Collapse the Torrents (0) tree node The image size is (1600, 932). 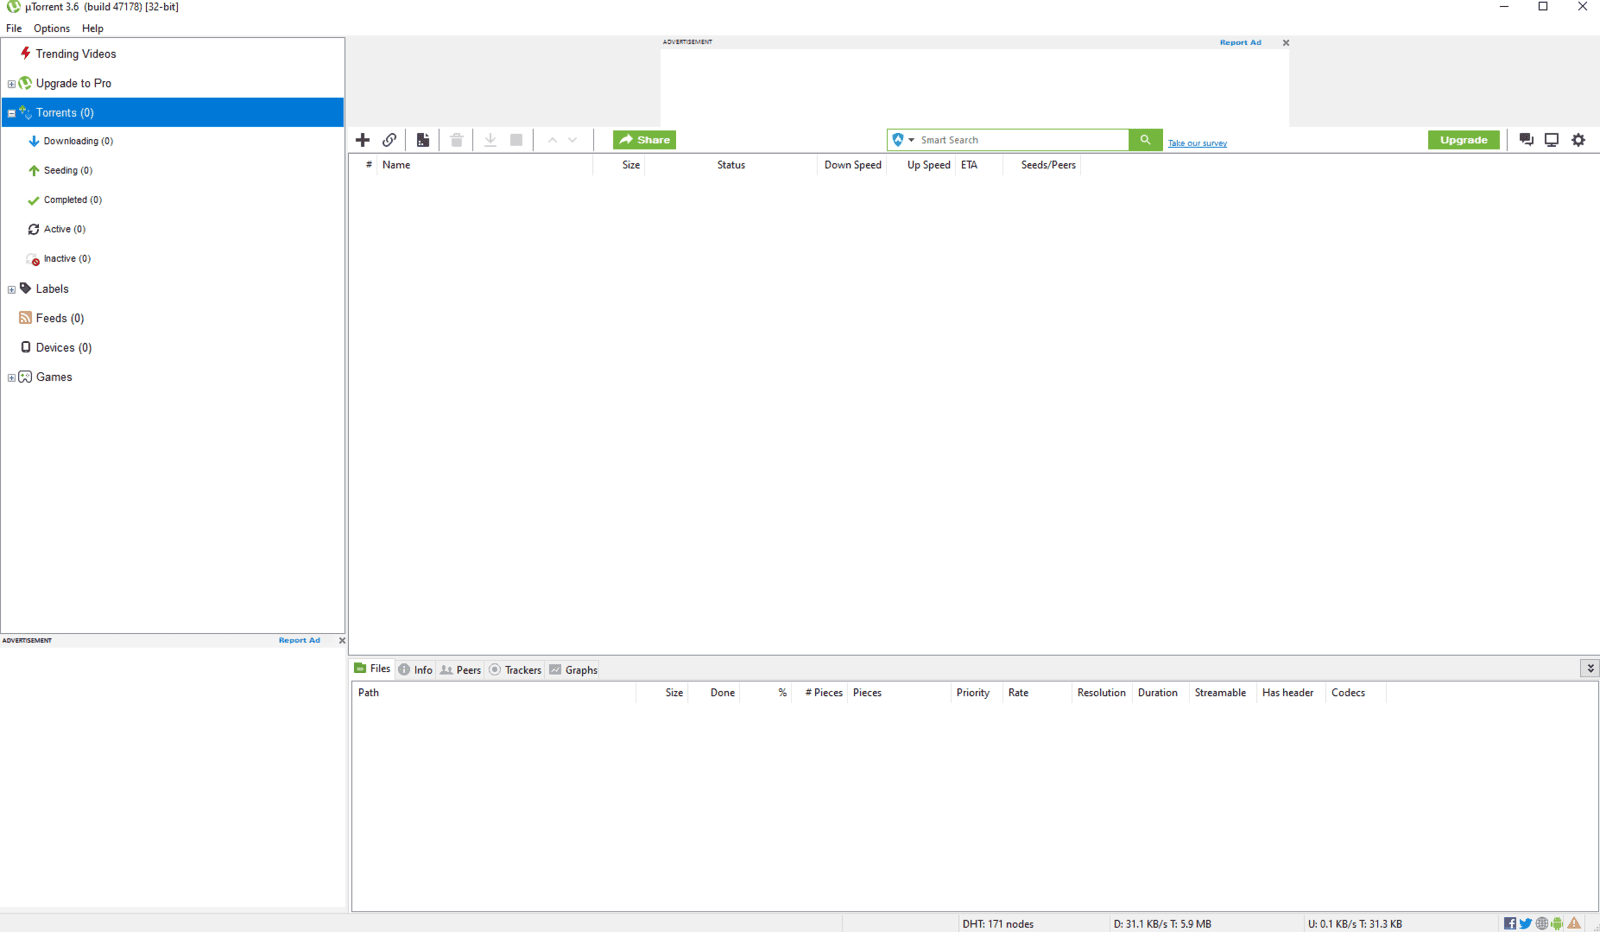tap(11, 113)
